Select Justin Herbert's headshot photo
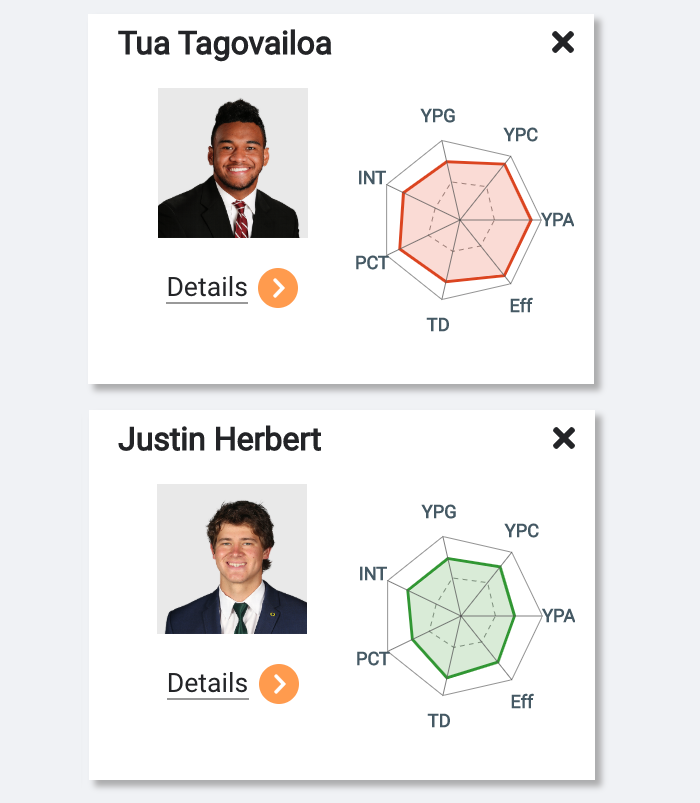This screenshot has width=700, height=803. pos(232,559)
